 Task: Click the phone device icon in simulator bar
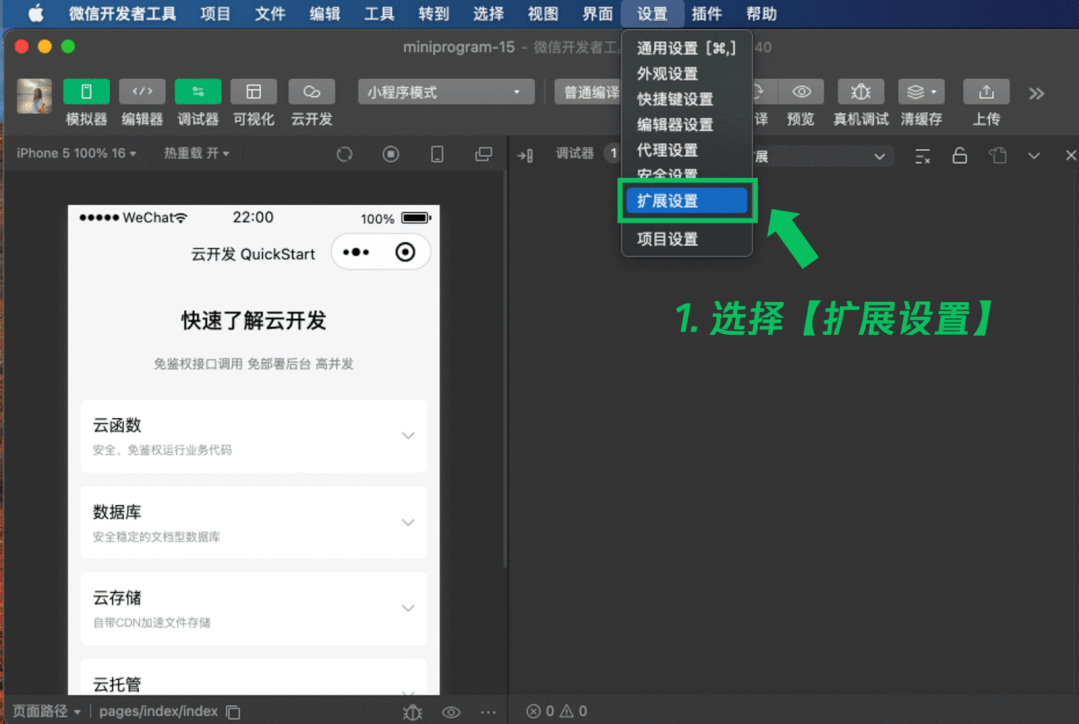click(x=437, y=154)
